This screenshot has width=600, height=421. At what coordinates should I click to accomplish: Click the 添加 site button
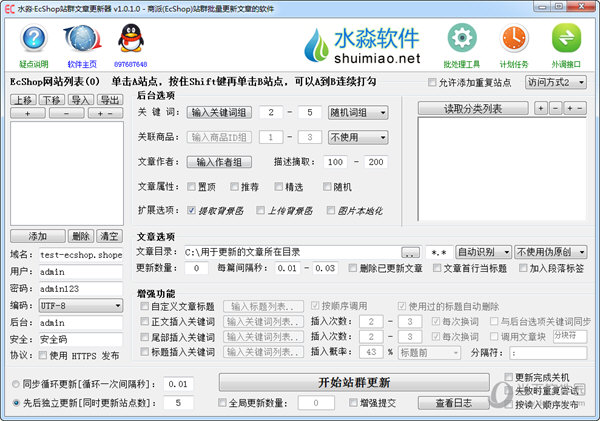tap(38, 236)
